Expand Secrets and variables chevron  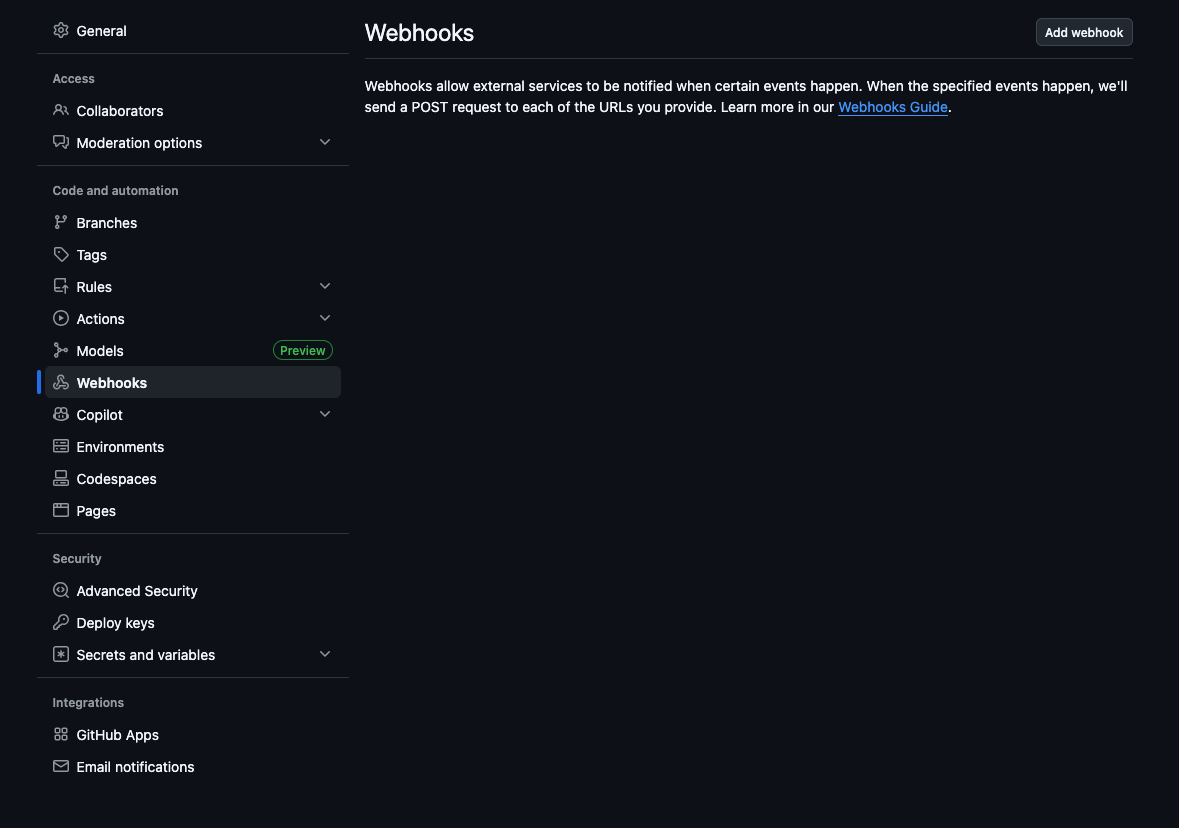[325, 655]
